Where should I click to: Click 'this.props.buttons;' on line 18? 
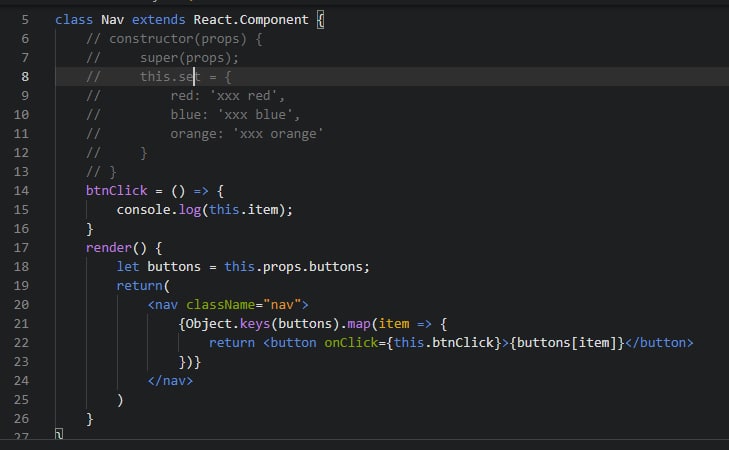[x=297, y=267]
